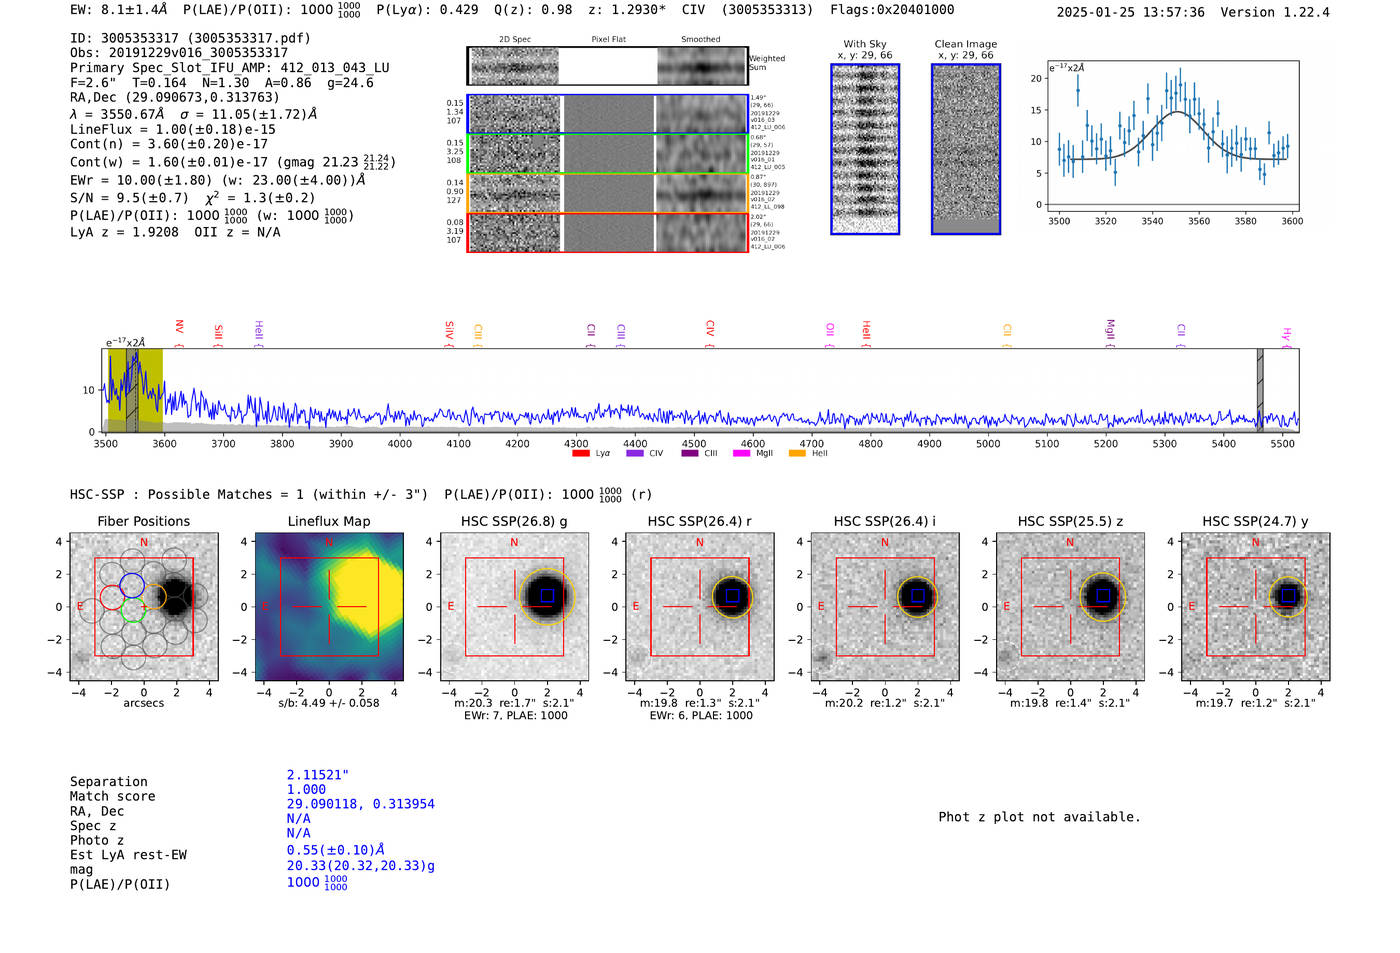
Task: Click the "S/N = 9.5(±0.7)" line
Action: click(130, 198)
